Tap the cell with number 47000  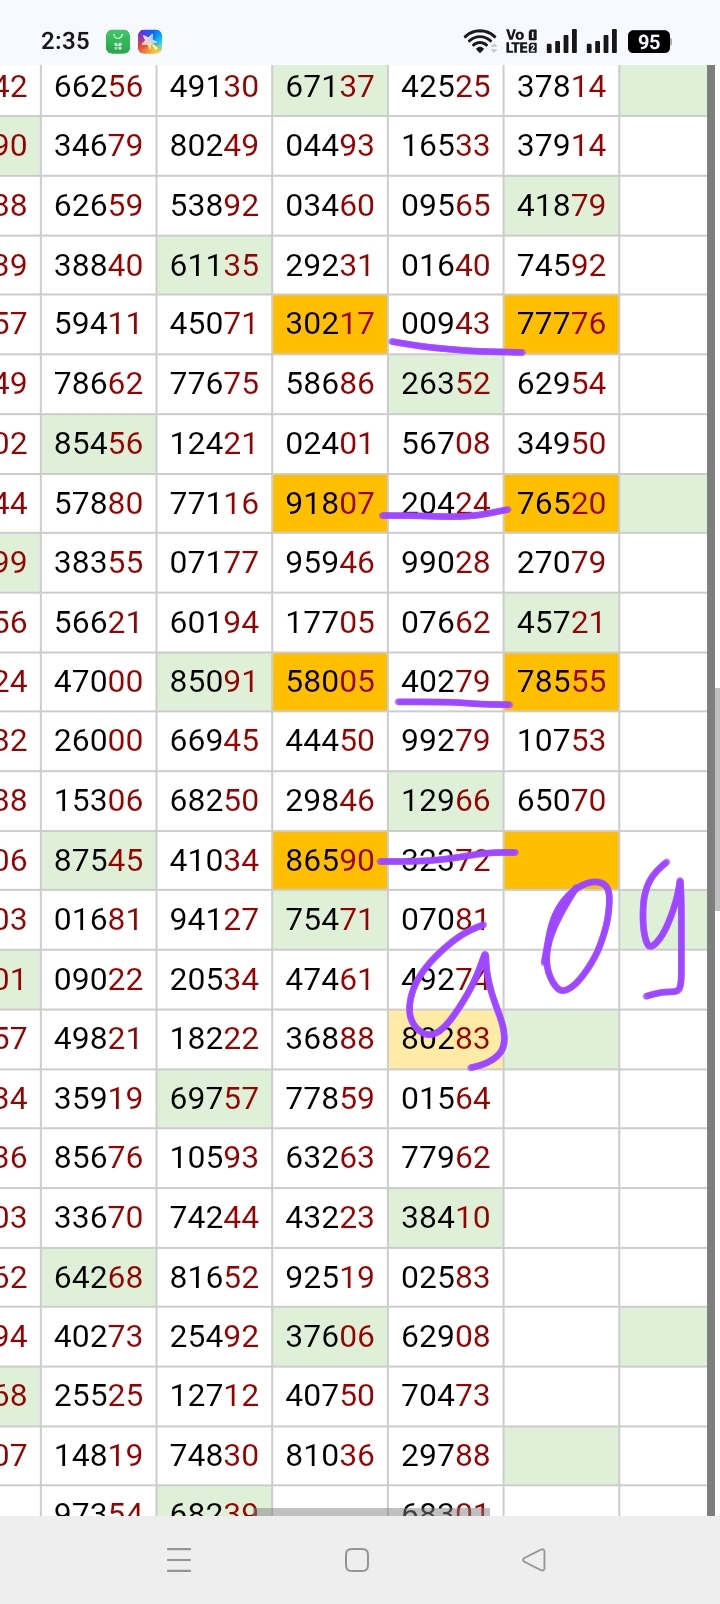[x=98, y=682]
